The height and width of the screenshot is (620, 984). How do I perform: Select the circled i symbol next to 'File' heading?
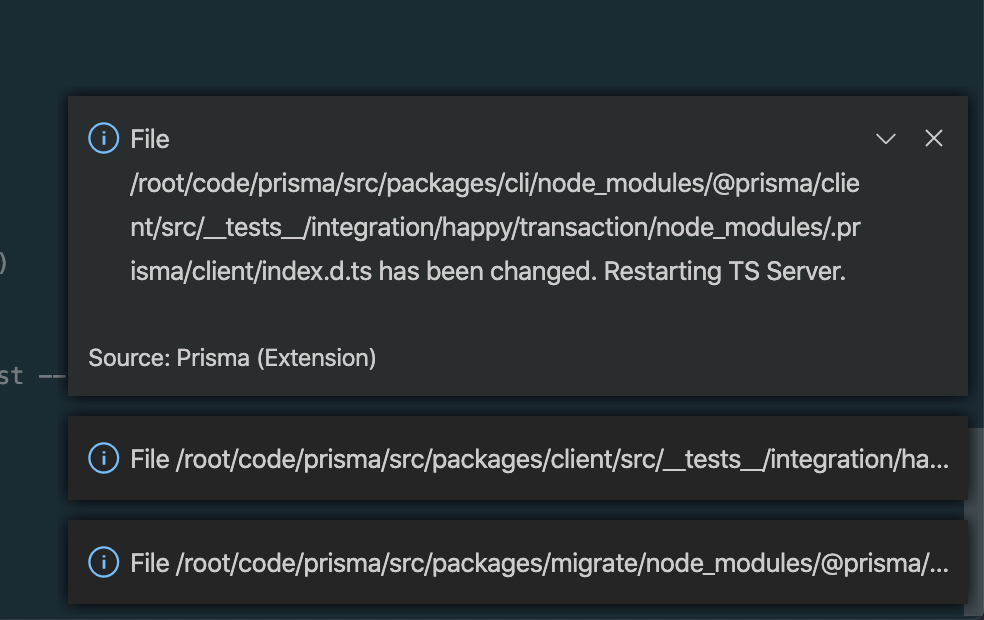(x=103, y=139)
